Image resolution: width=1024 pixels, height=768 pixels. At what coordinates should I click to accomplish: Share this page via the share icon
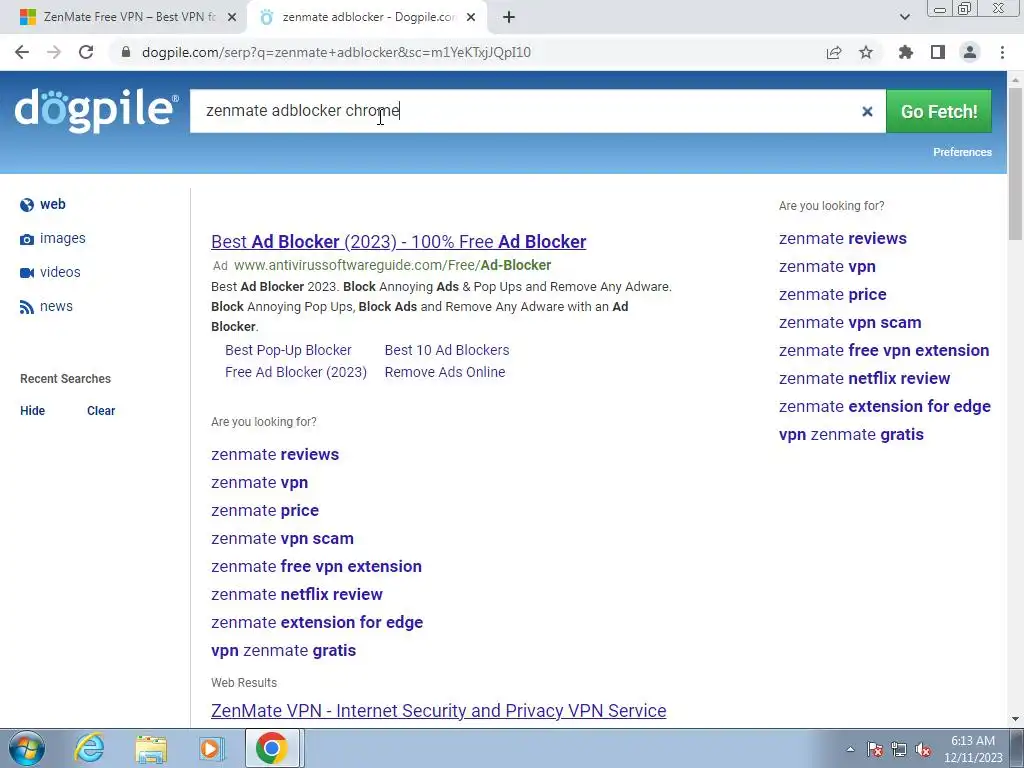tap(834, 52)
